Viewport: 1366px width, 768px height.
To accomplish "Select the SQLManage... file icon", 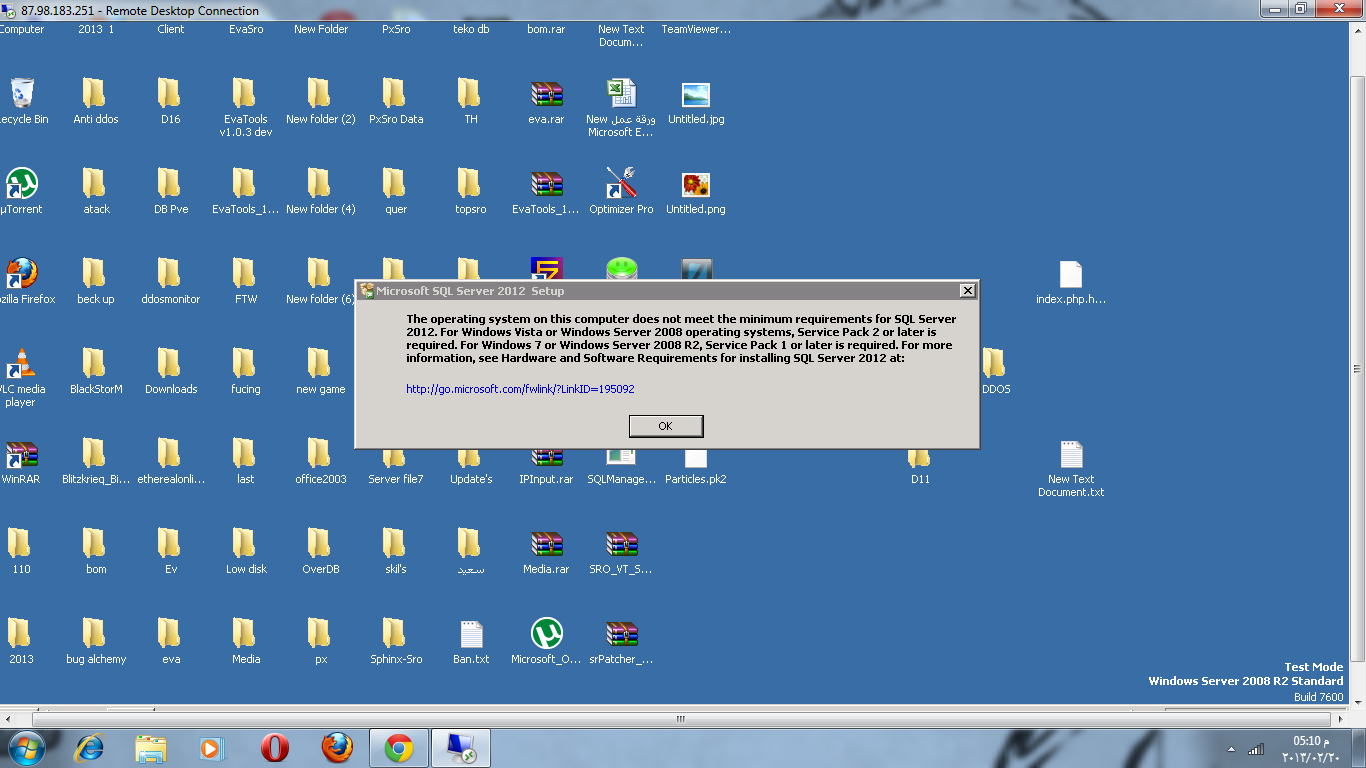I will (x=621, y=468).
